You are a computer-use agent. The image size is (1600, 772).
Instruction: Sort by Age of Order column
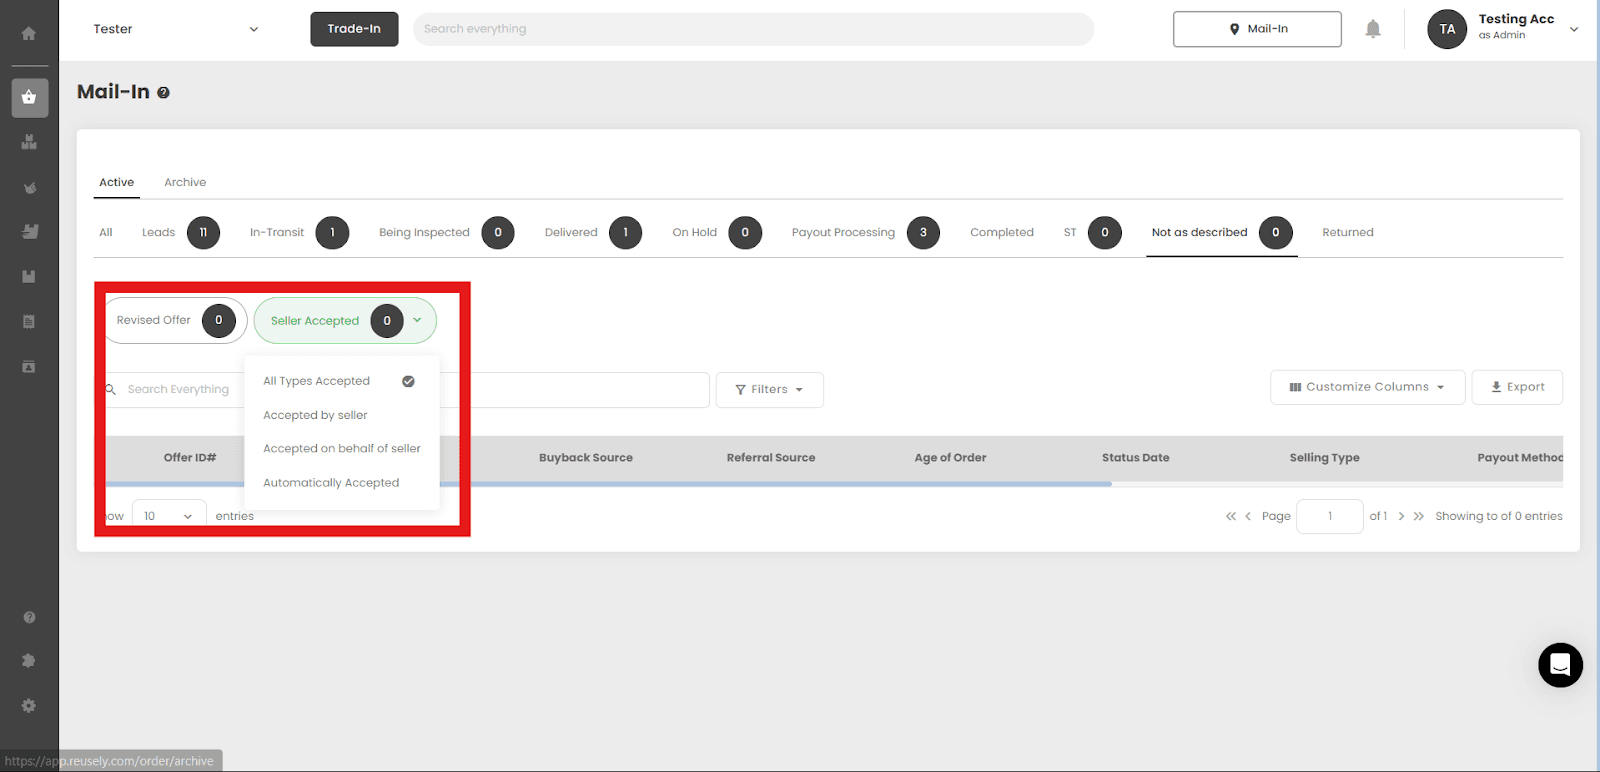click(950, 458)
